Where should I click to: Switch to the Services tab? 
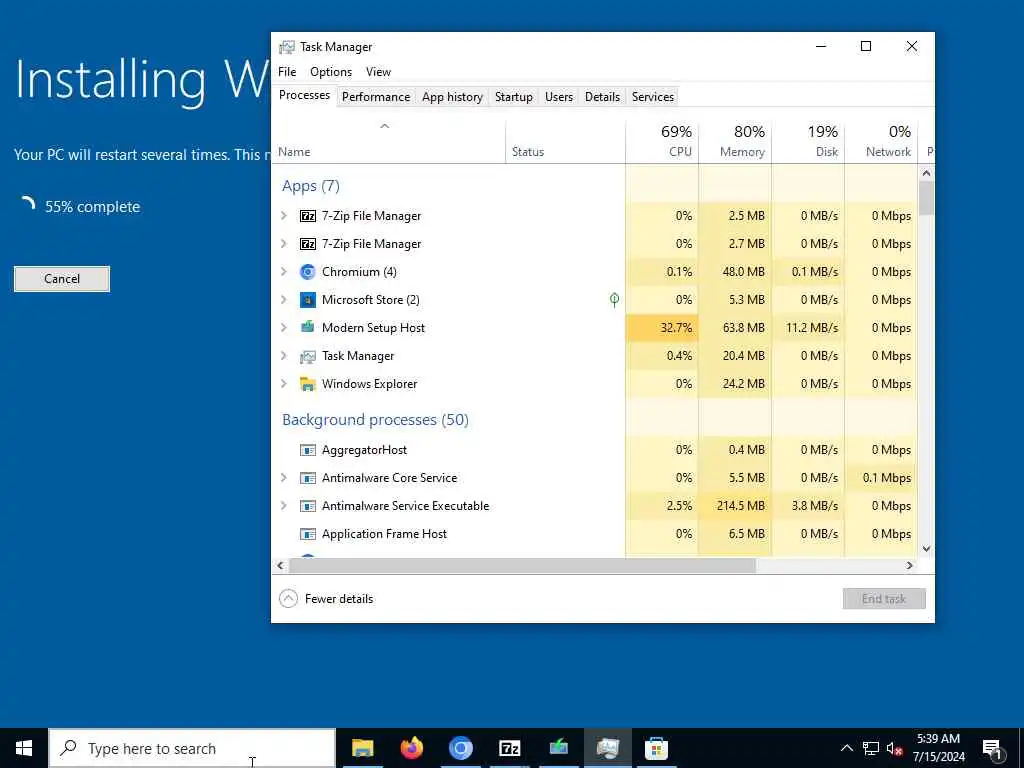point(652,97)
